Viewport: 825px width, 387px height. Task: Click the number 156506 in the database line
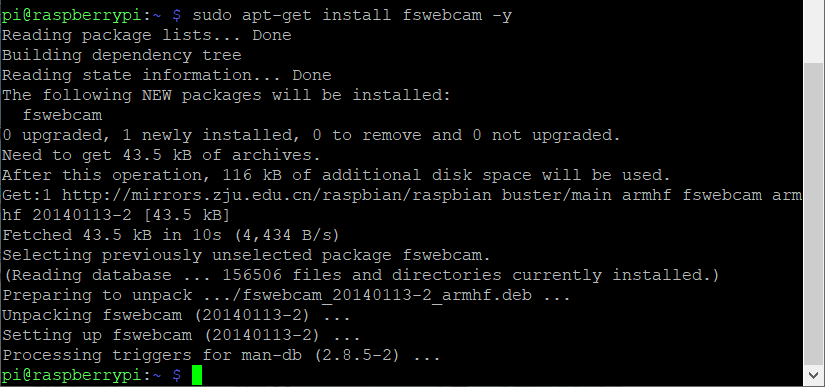(x=252, y=275)
